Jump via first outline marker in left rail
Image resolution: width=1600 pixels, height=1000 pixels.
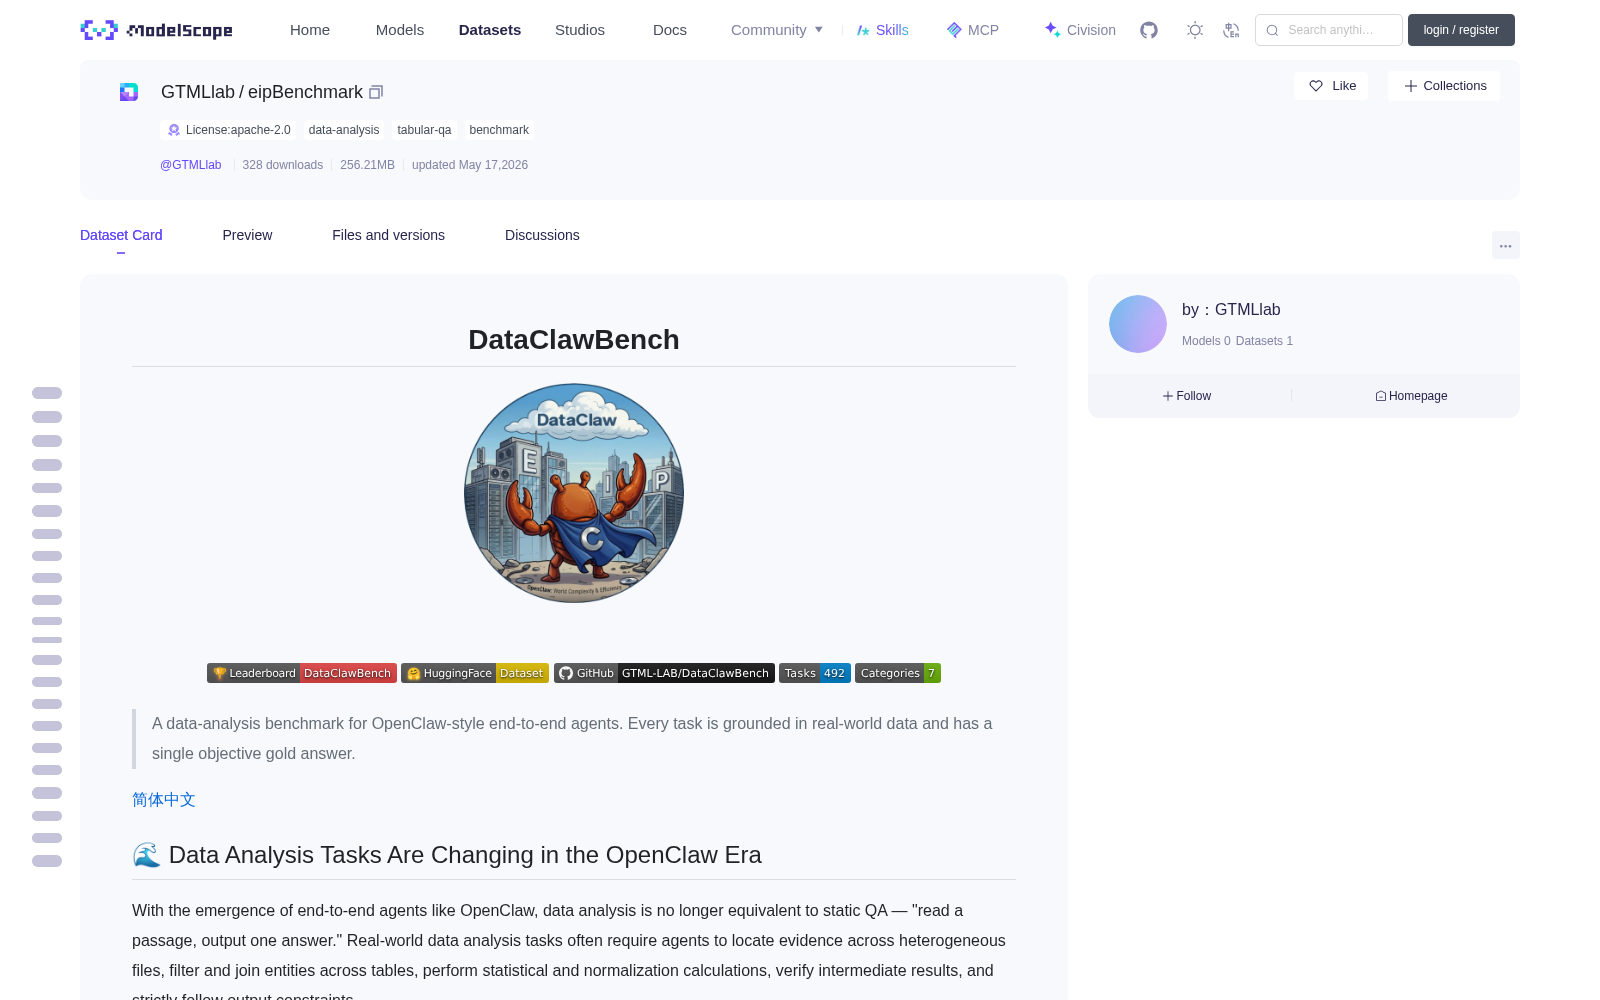click(x=47, y=393)
